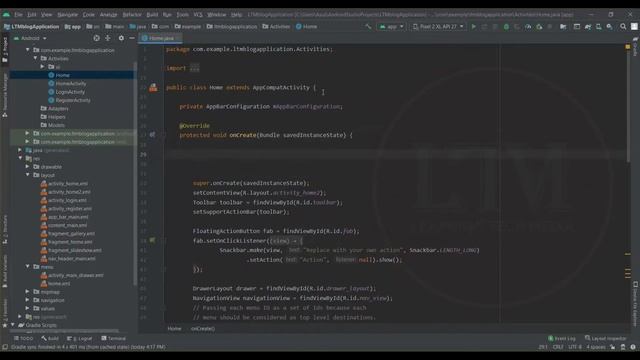The image size is (640, 360).
Task: Open the Android view dropdown
Action: click(x=30, y=38)
